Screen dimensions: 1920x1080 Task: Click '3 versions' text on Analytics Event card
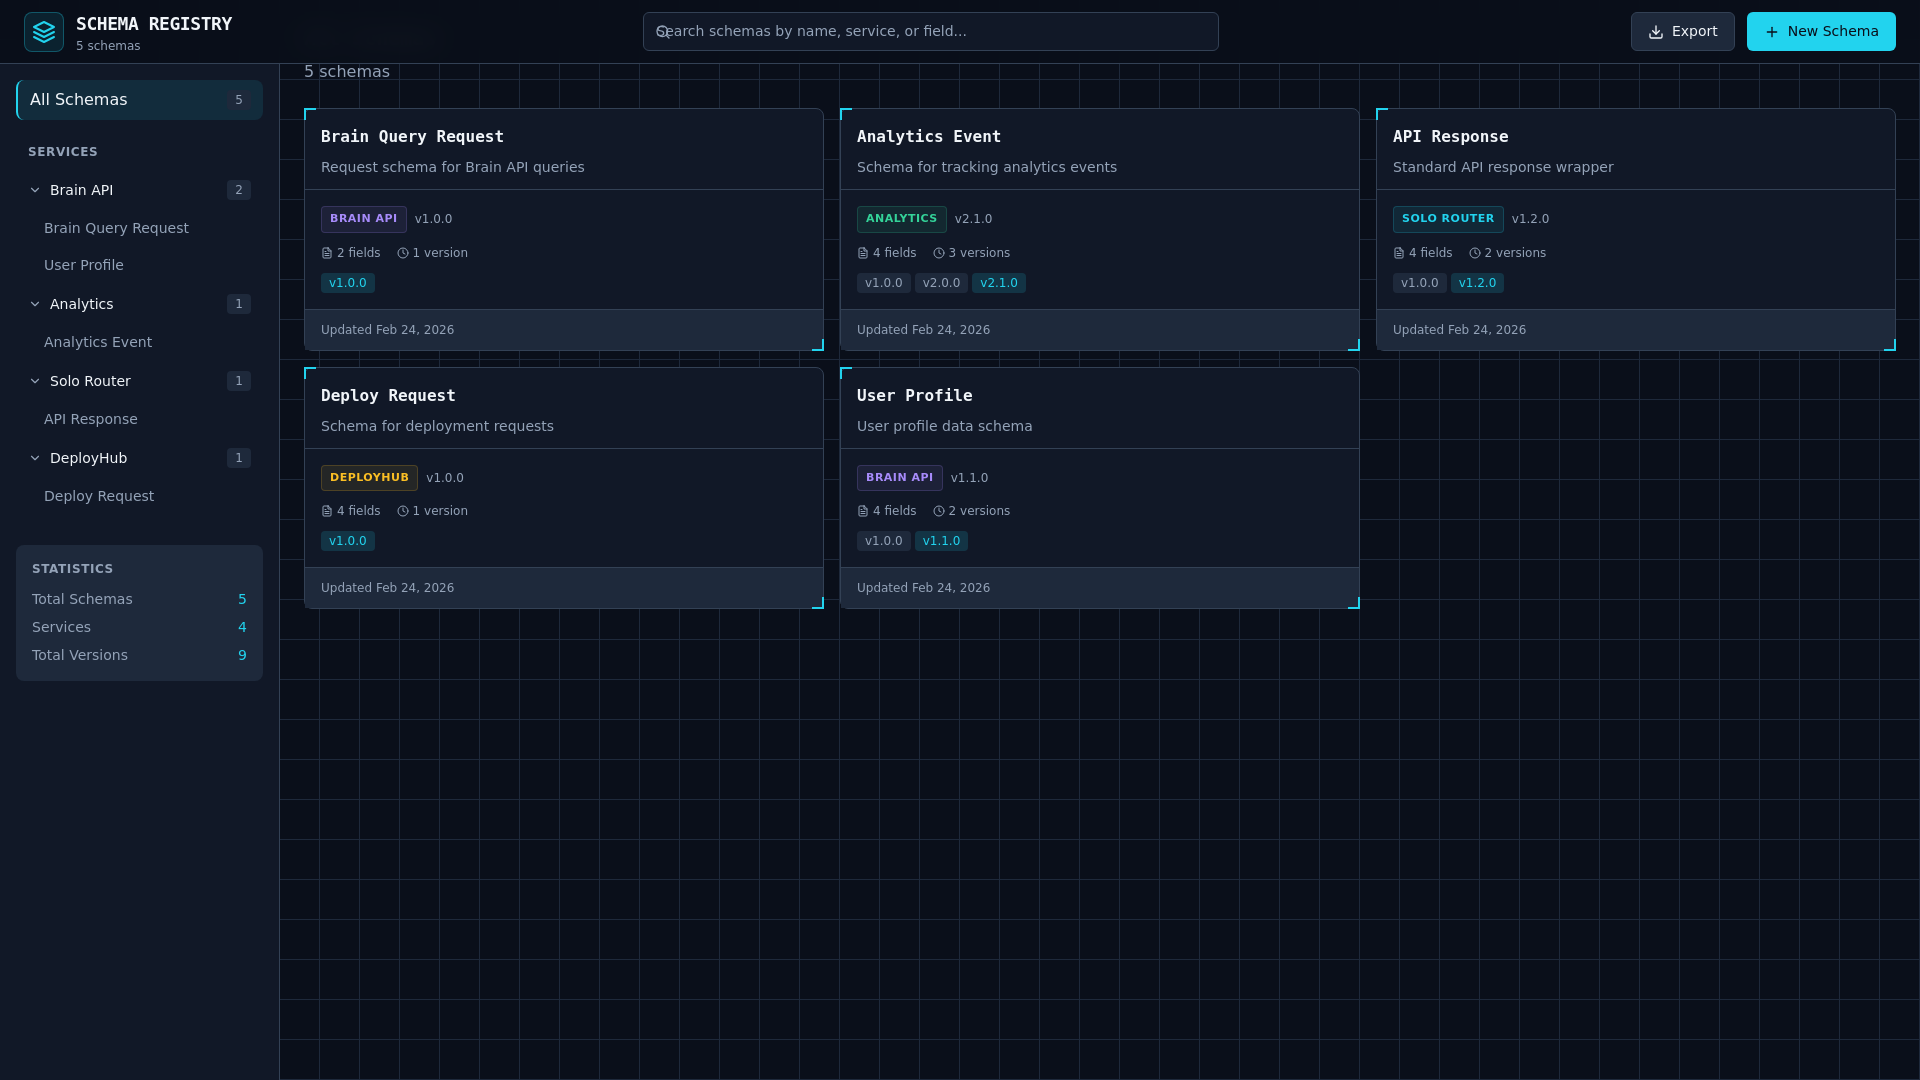(979, 253)
